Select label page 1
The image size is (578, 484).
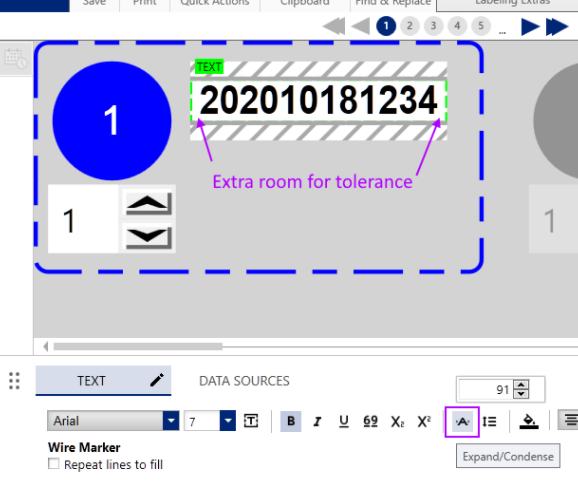(x=386, y=26)
